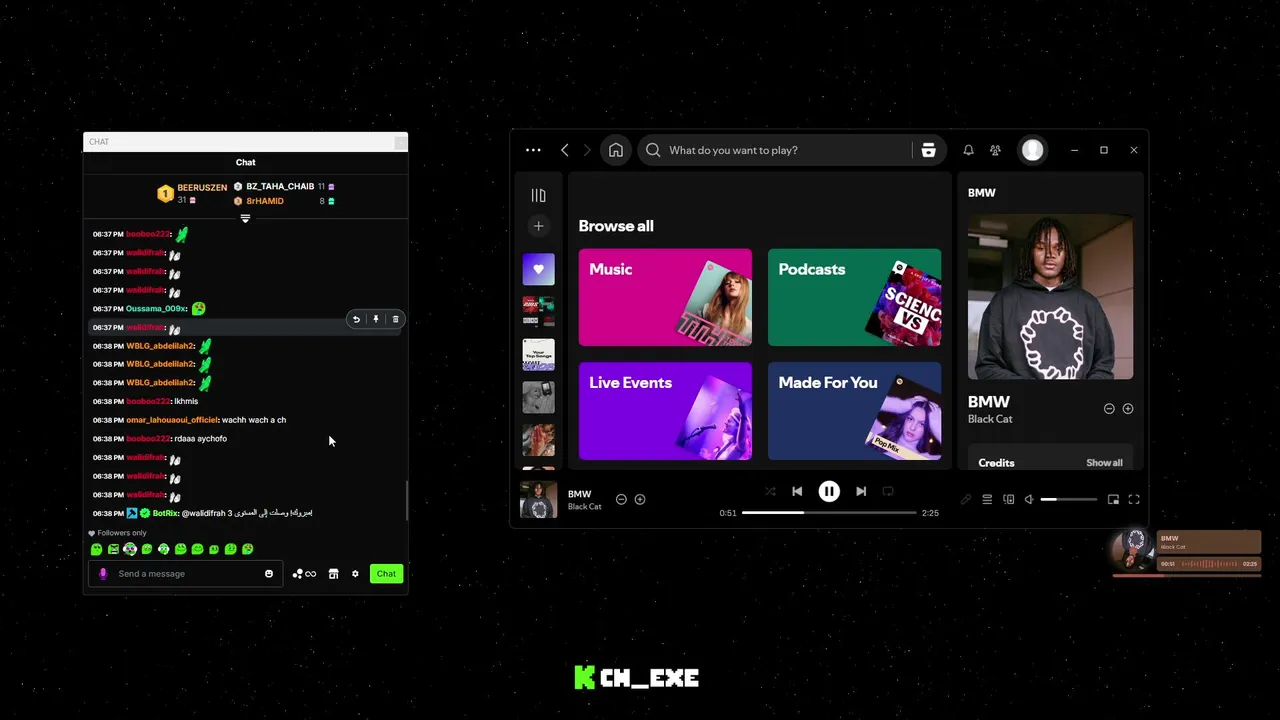Screen dimensions: 1280x720
Task: Click minus icon beside bottom bar track title
Action: (x=621, y=499)
